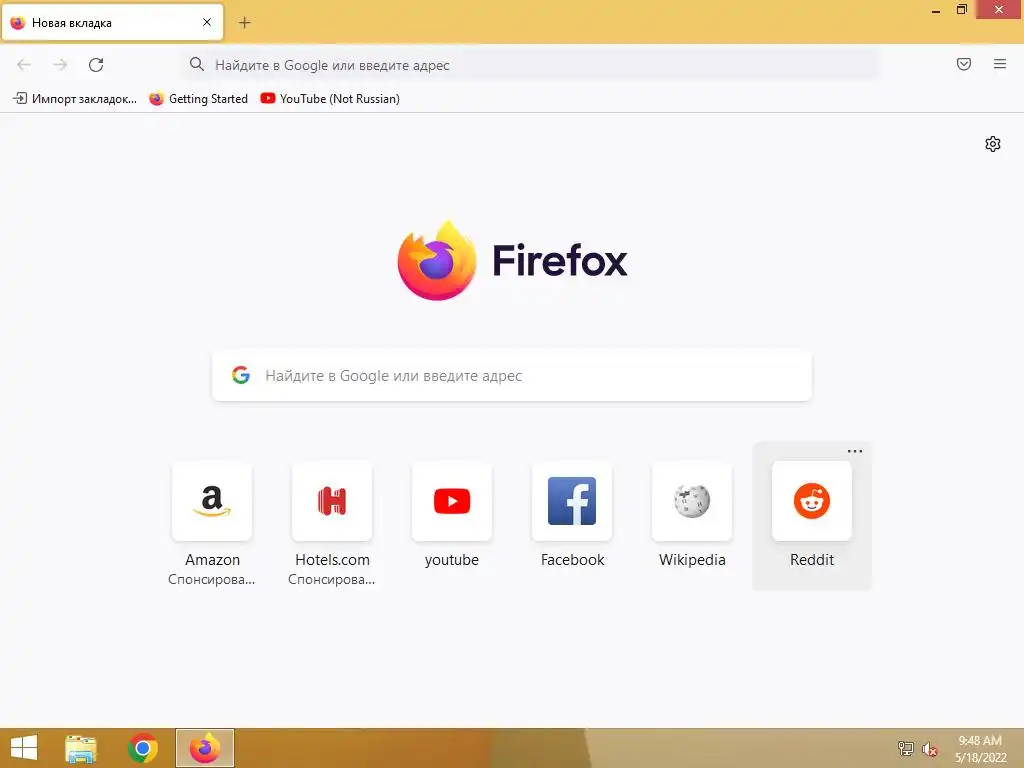Open YouTube (Not Russian) bookmark
Image resolution: width=1024 pixels, height=768 pixels.
(330, 99)
